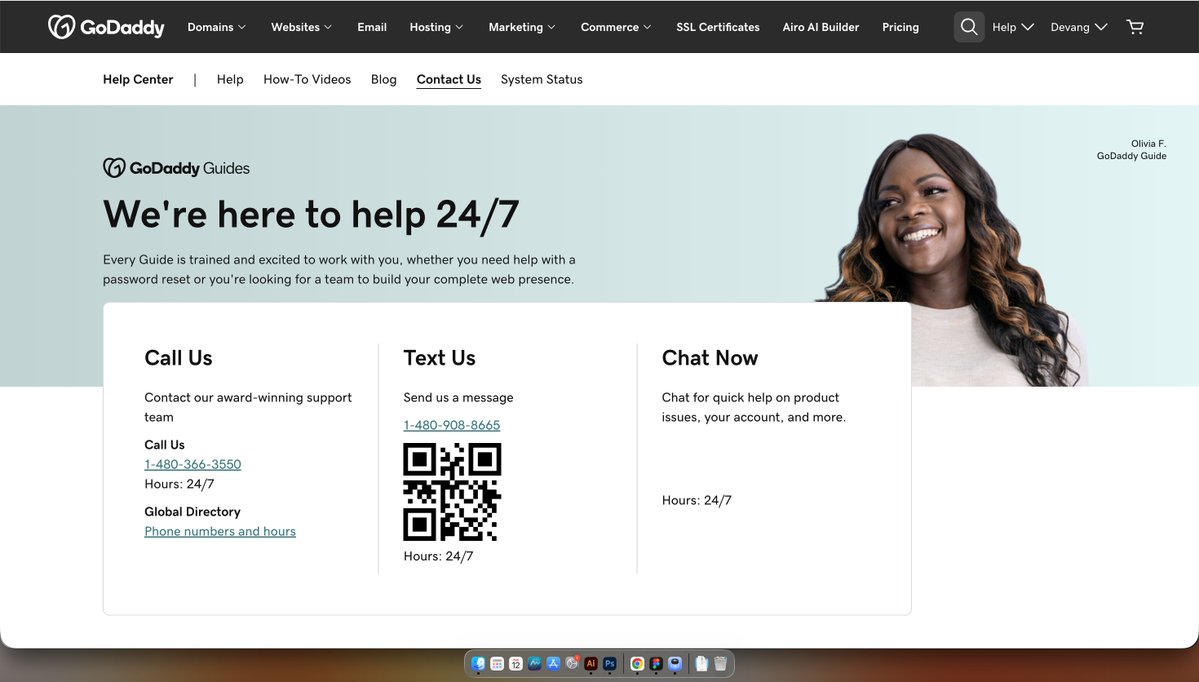Open Help Center home link
1199x682 pixels.
(138, 80)
